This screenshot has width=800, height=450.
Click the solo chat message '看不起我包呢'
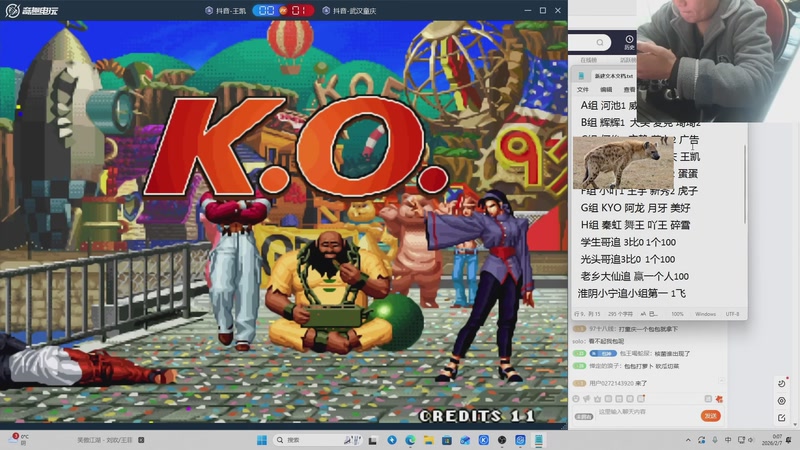pos(606,341)
